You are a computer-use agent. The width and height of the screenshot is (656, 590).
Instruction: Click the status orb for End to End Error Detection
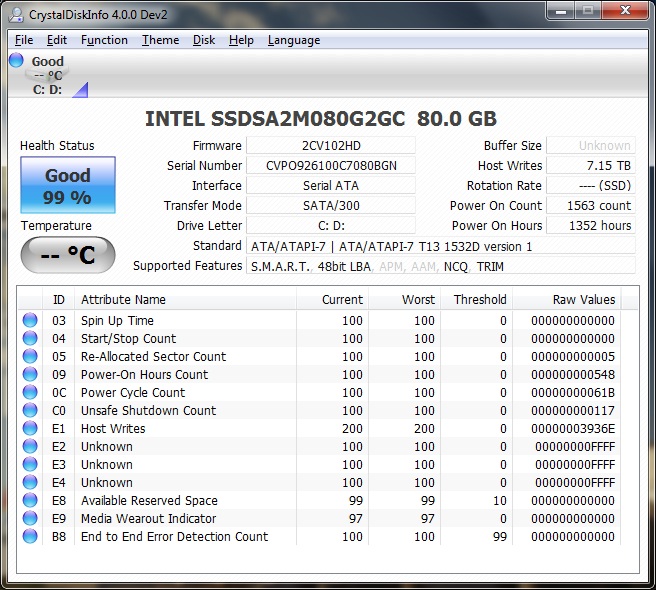tap(30, 536)
